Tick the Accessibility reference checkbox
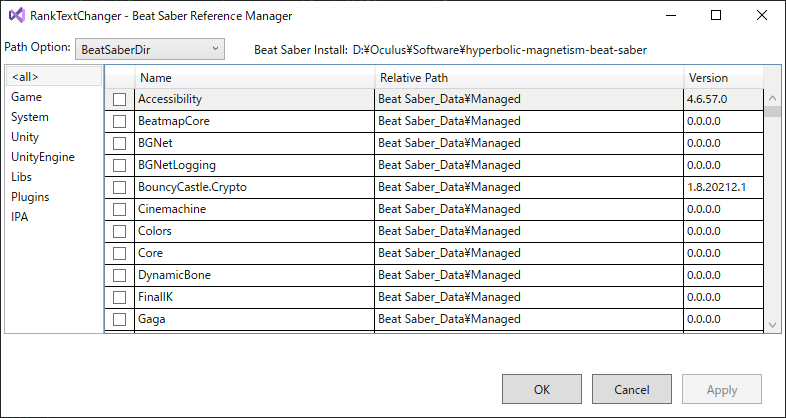Screen dimensions: 786x418 point(120,100)
